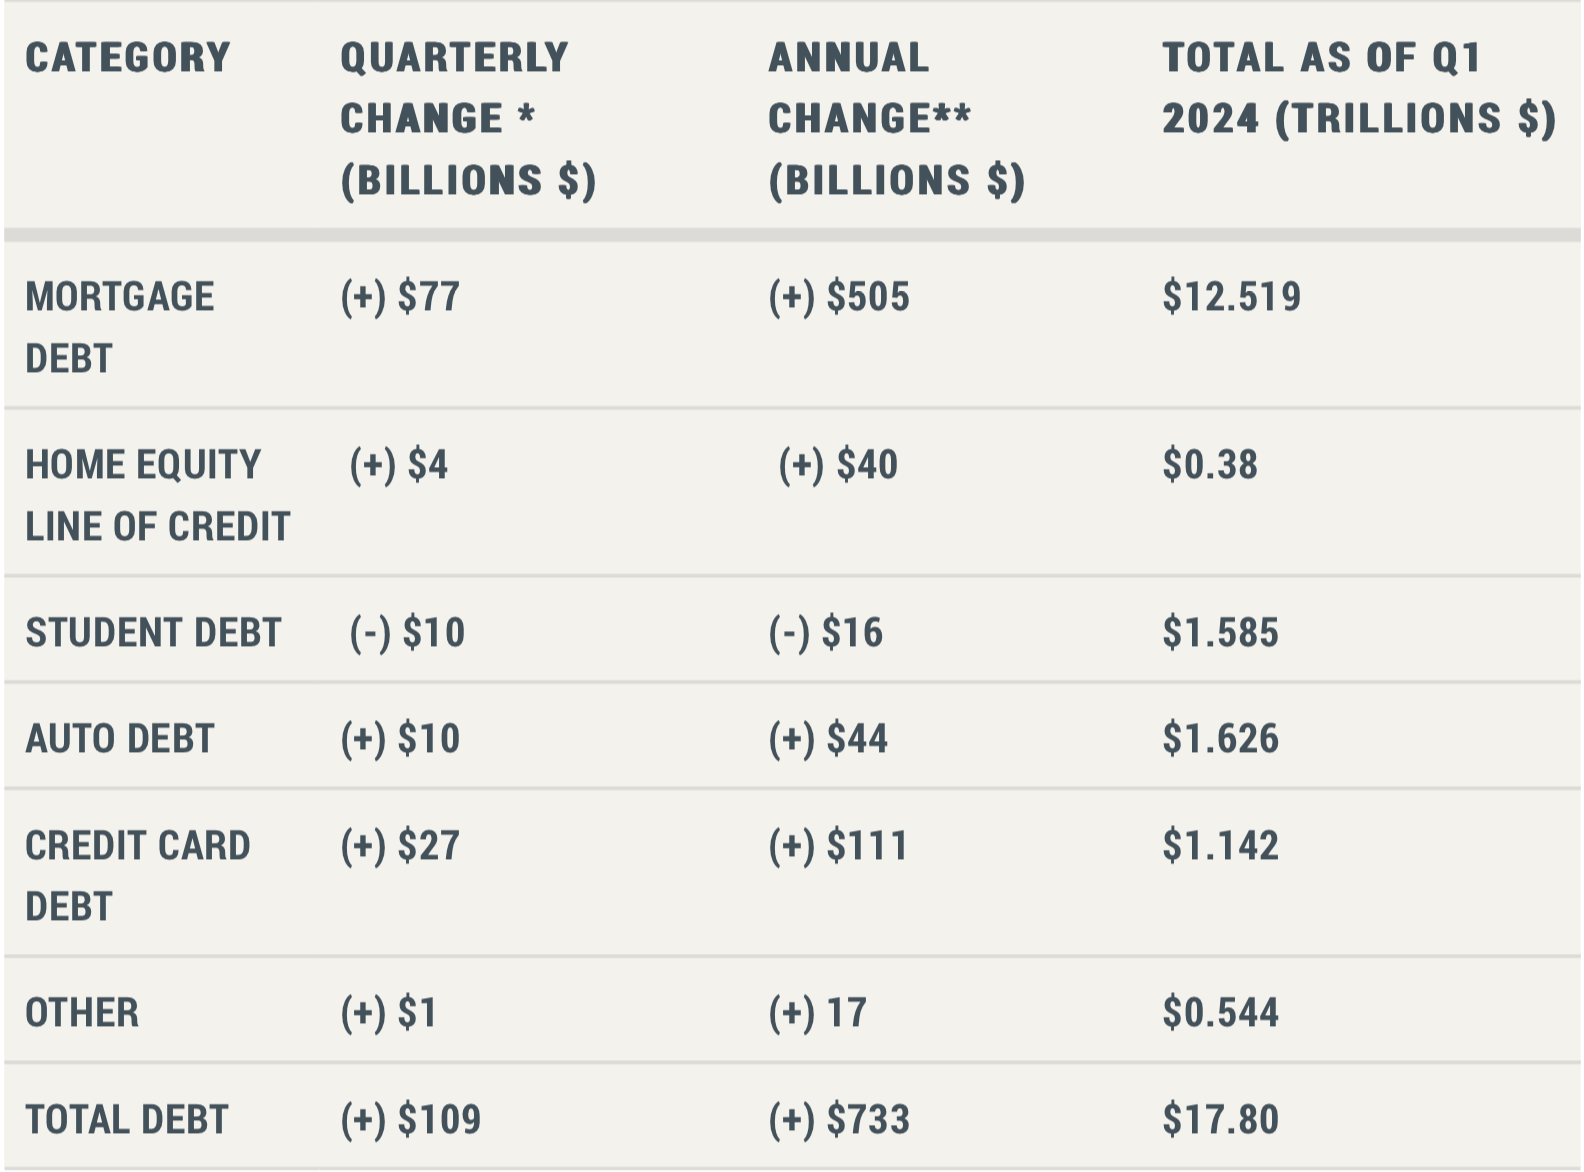Screen dimensions: 1584x1172
Task: Select the Total Debt row label
Action: [127, 1120]
